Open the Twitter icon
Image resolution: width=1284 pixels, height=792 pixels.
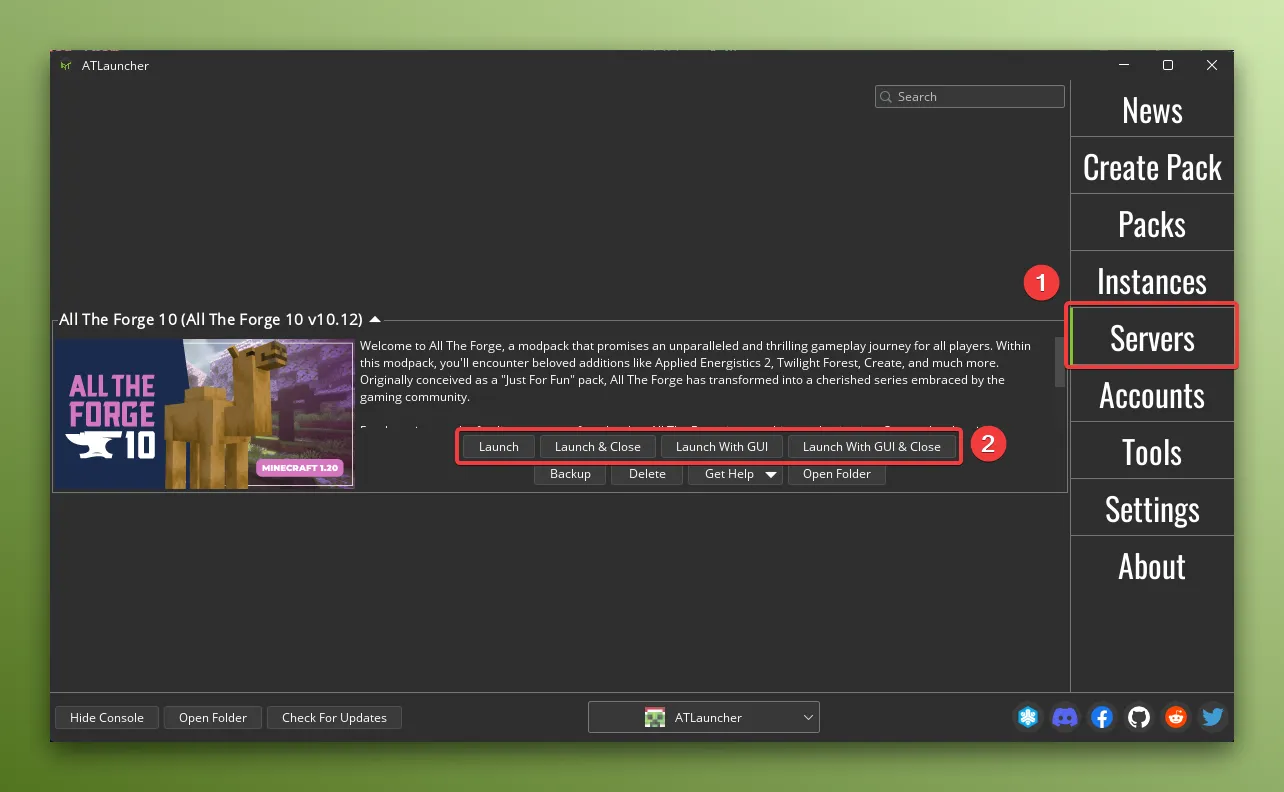click(1212, 717)
